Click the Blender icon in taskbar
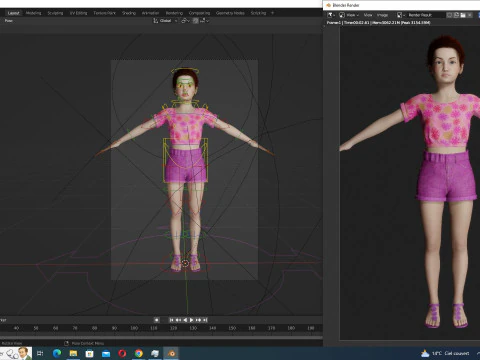The image size is (480, 360). tap(172, 353)
